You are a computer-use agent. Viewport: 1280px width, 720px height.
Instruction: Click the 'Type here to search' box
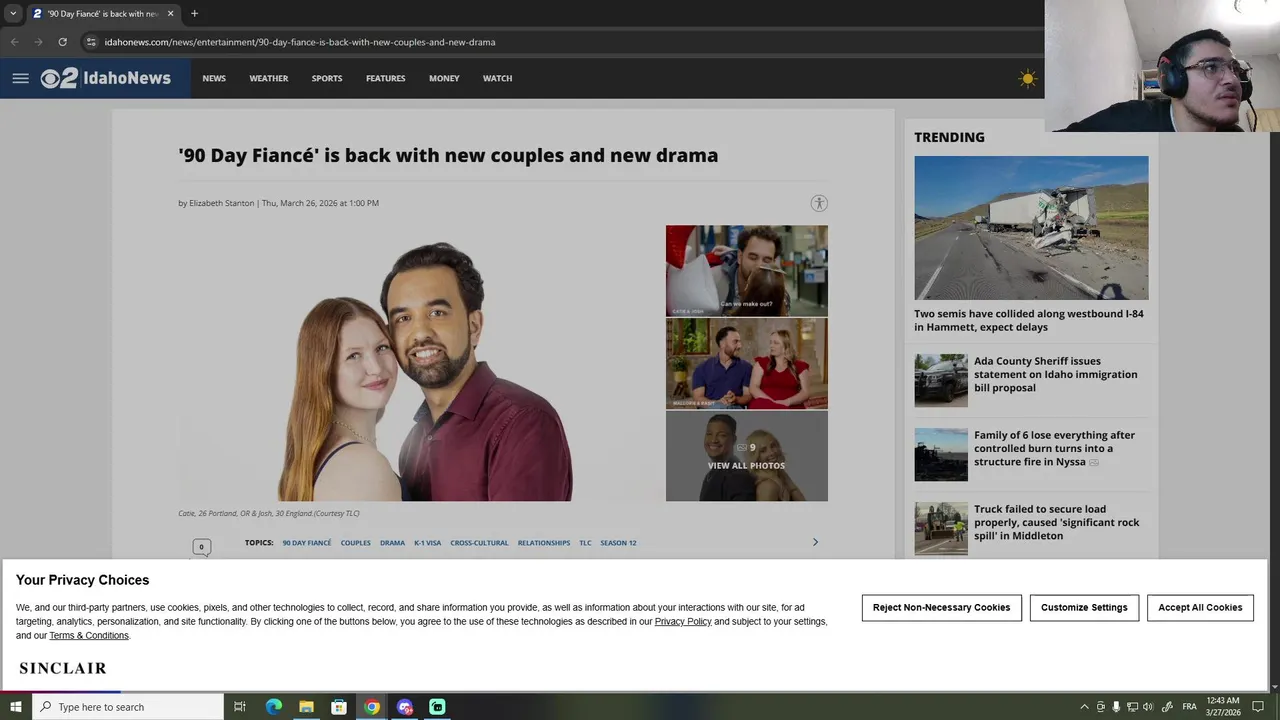point(128,707)
